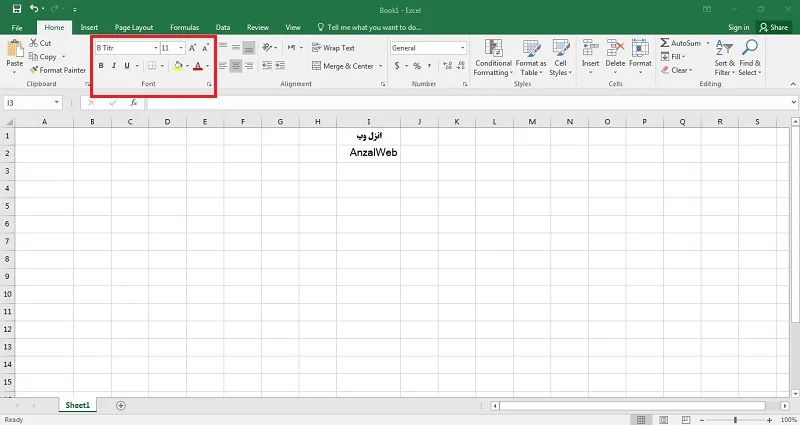The width and height of the screenshot is (800, 425).
Task: Click the Percent Style icon
Action: [x=417, y=66]
